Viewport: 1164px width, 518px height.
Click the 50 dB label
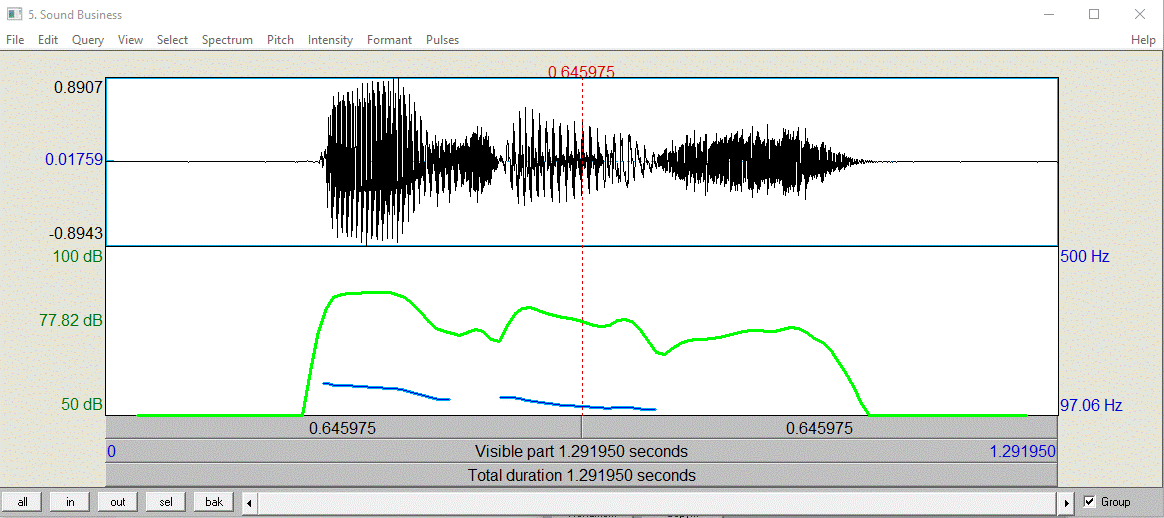coord(82,405)
